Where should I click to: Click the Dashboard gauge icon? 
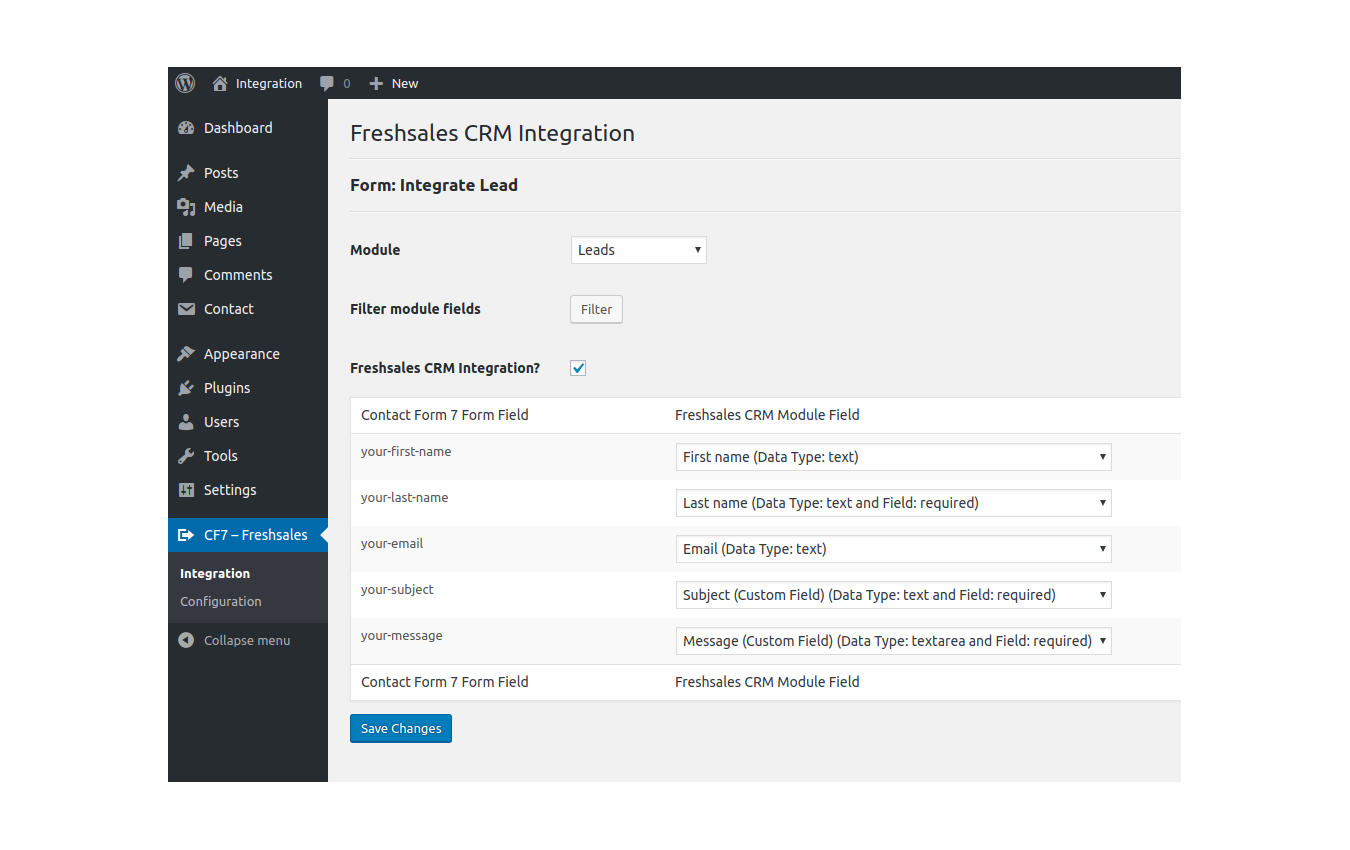pos(186,128)
